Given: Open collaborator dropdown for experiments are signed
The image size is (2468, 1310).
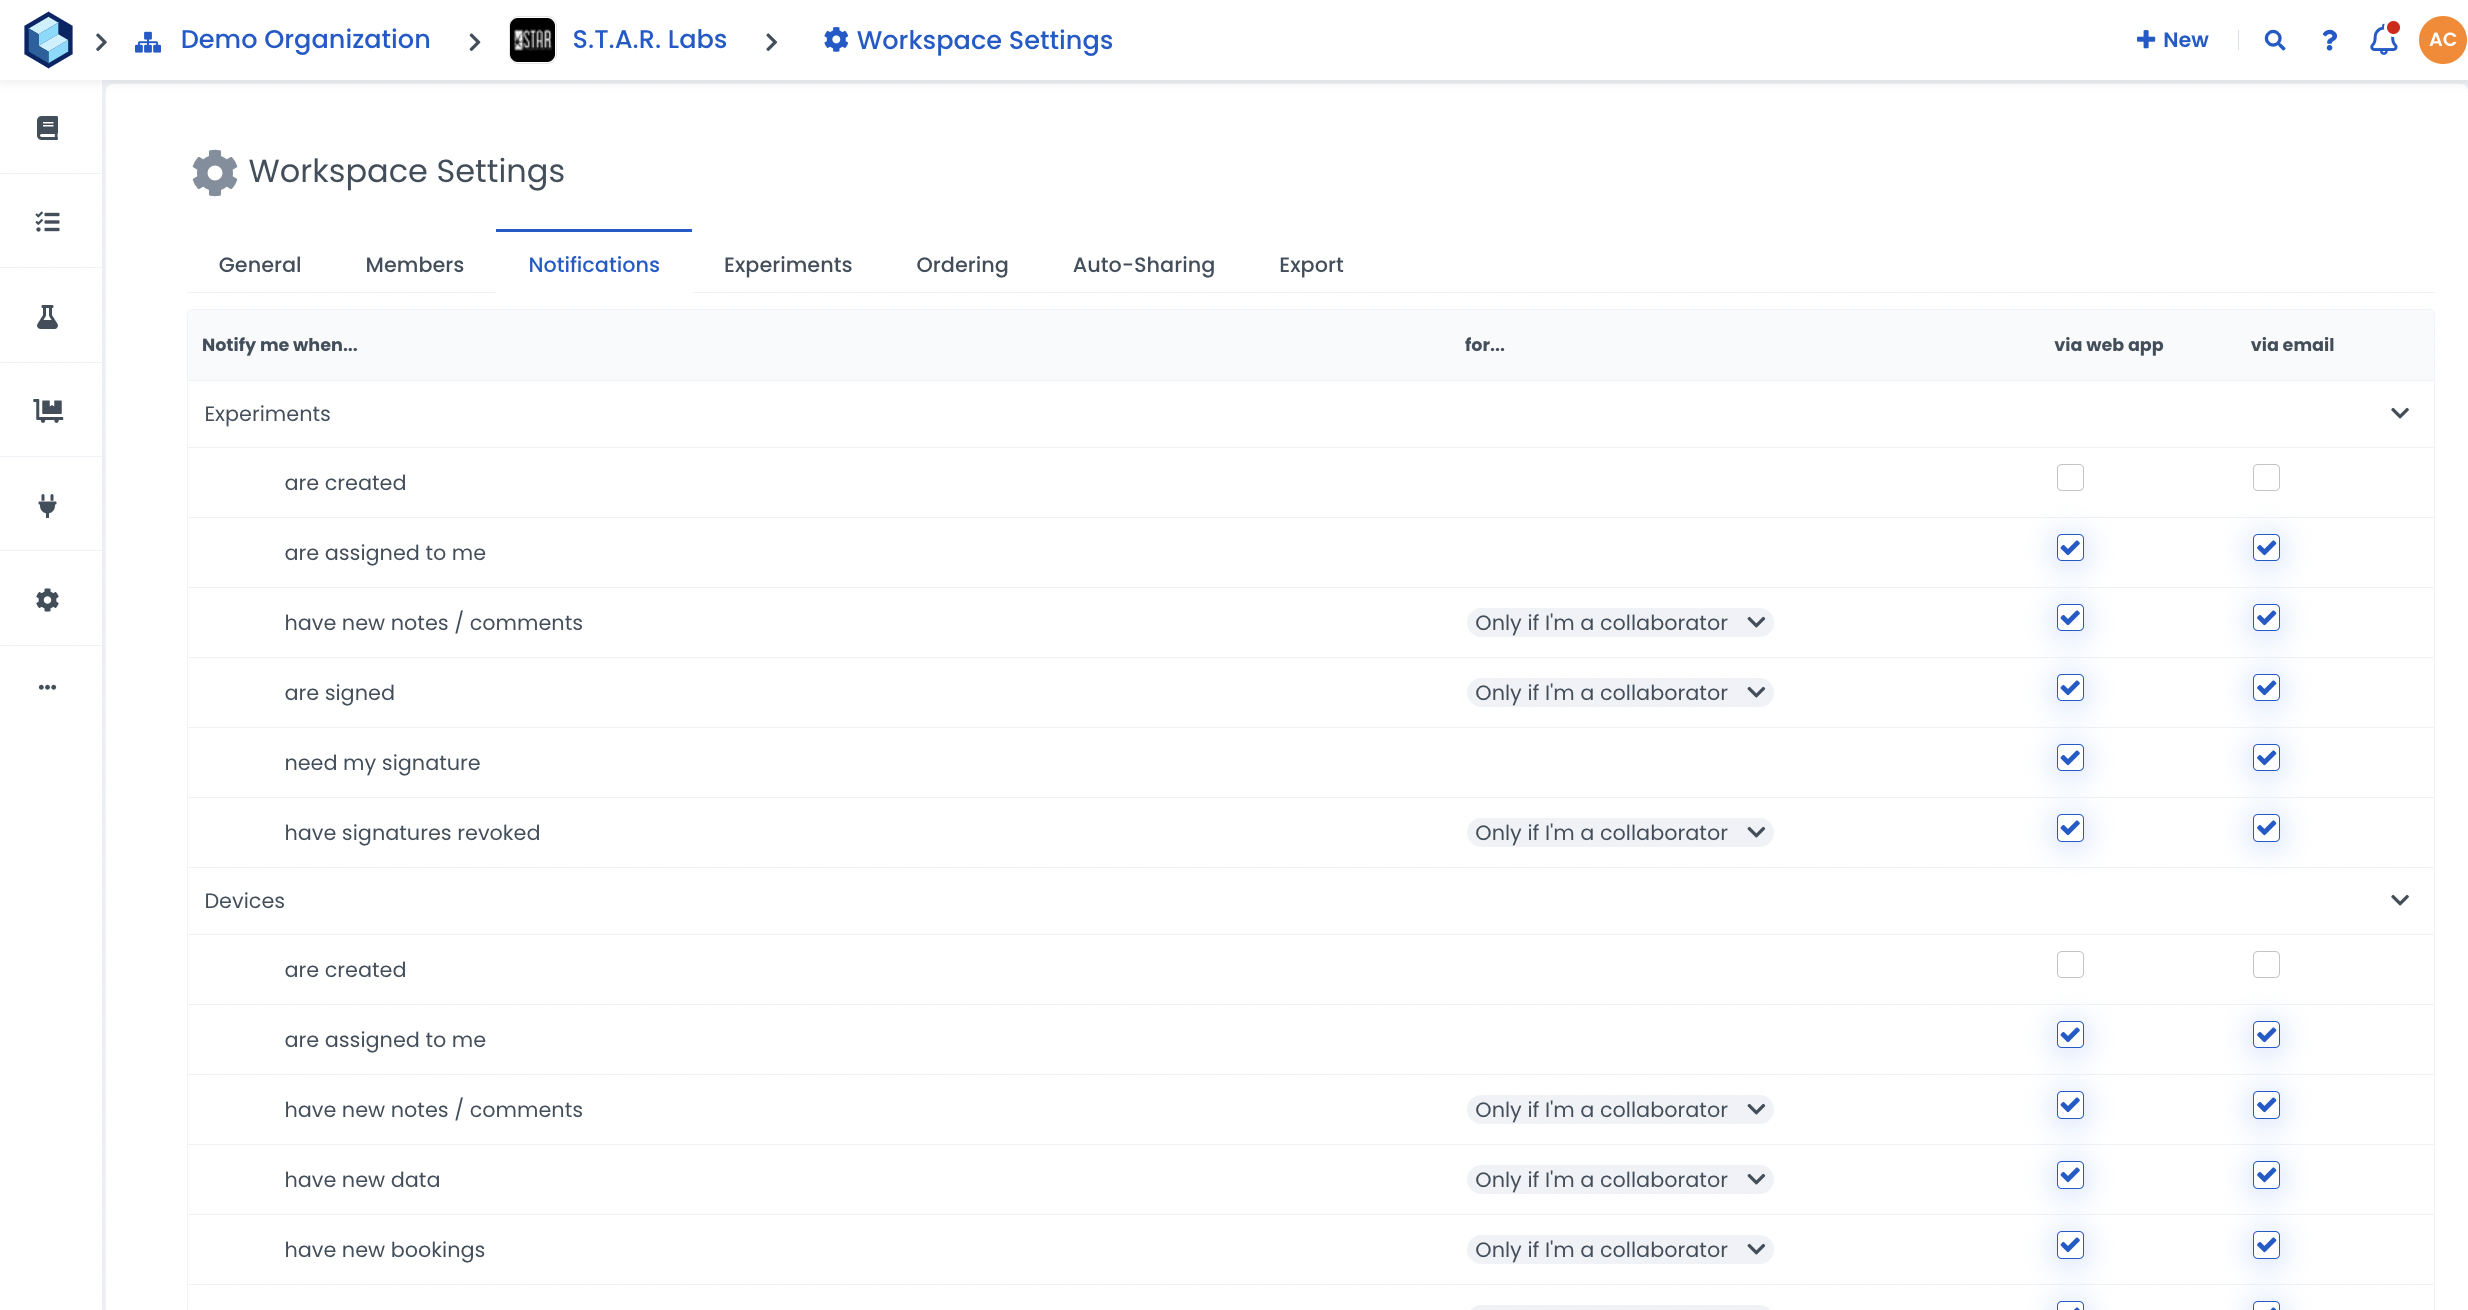Looking at the screenshot, I should pos(1619,693).
